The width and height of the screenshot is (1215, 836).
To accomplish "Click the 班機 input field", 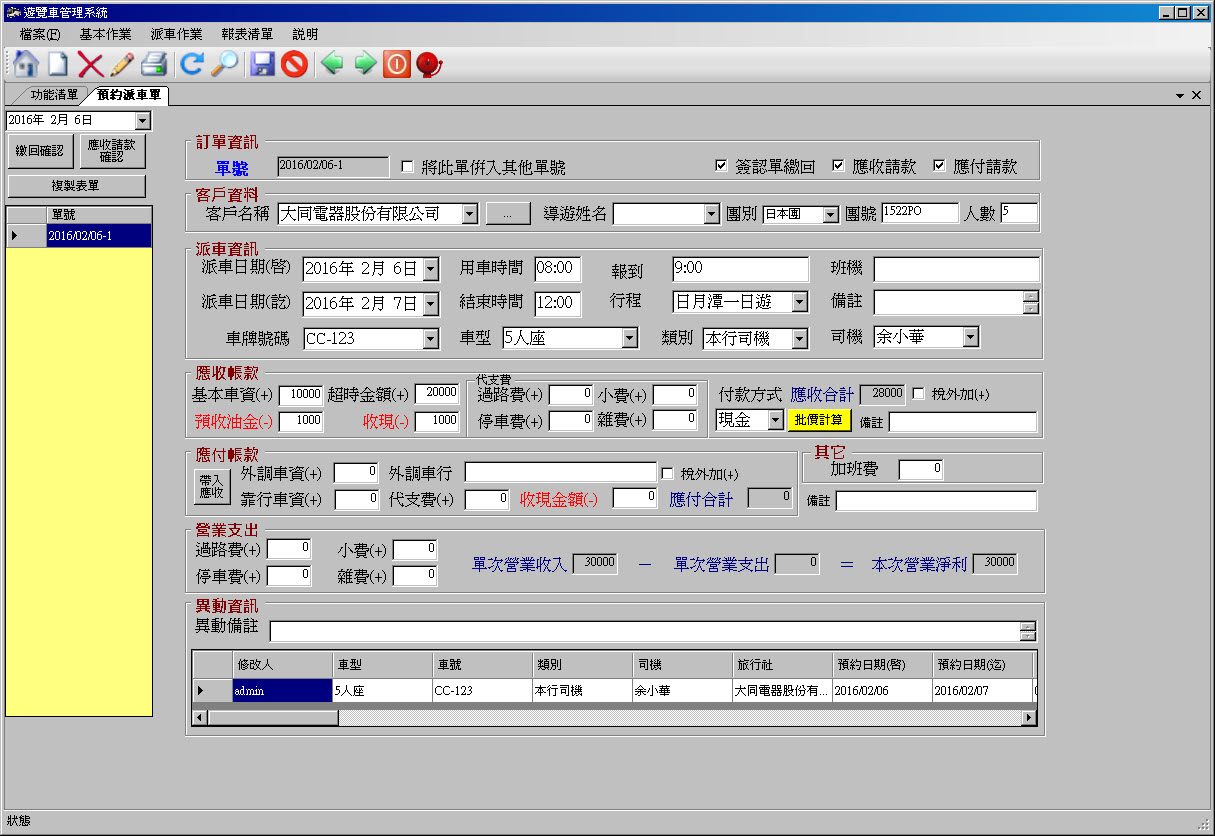I will [957, 269].
